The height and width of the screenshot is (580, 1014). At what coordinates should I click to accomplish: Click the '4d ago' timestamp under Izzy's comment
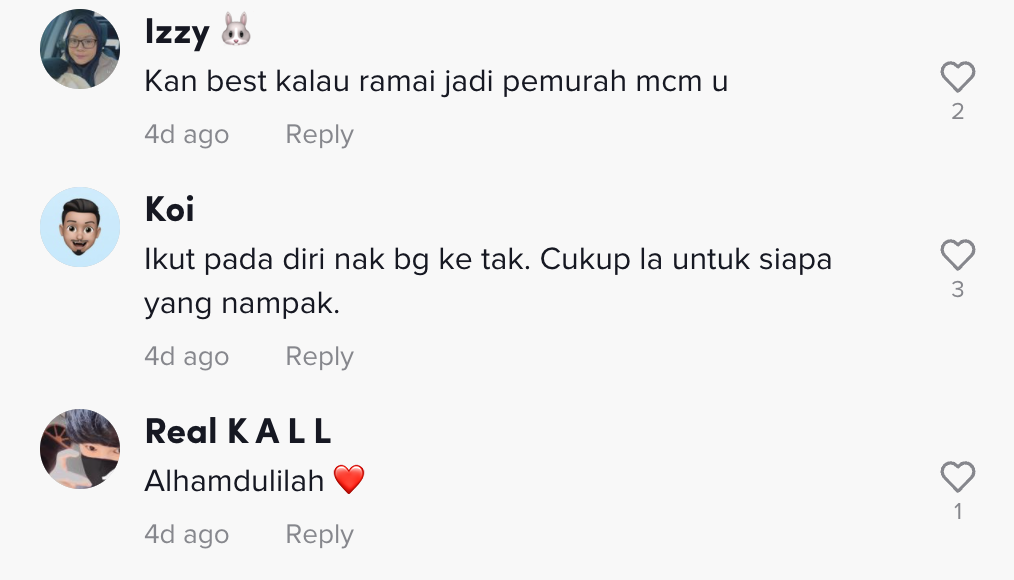coord(187,134)
